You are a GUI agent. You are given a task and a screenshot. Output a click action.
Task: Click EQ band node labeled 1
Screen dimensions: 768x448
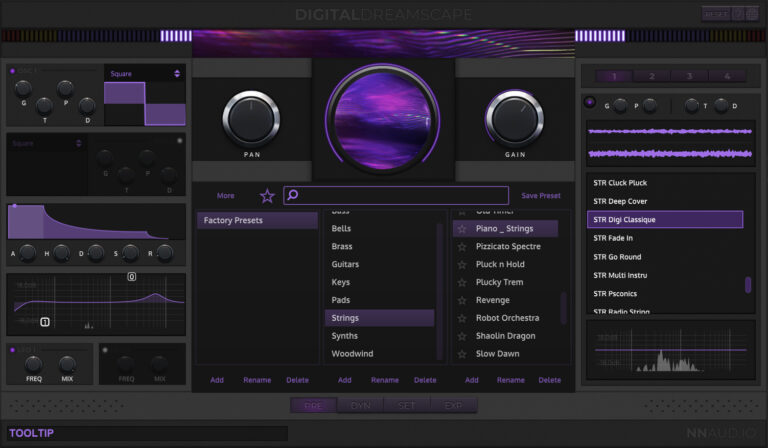45,322
